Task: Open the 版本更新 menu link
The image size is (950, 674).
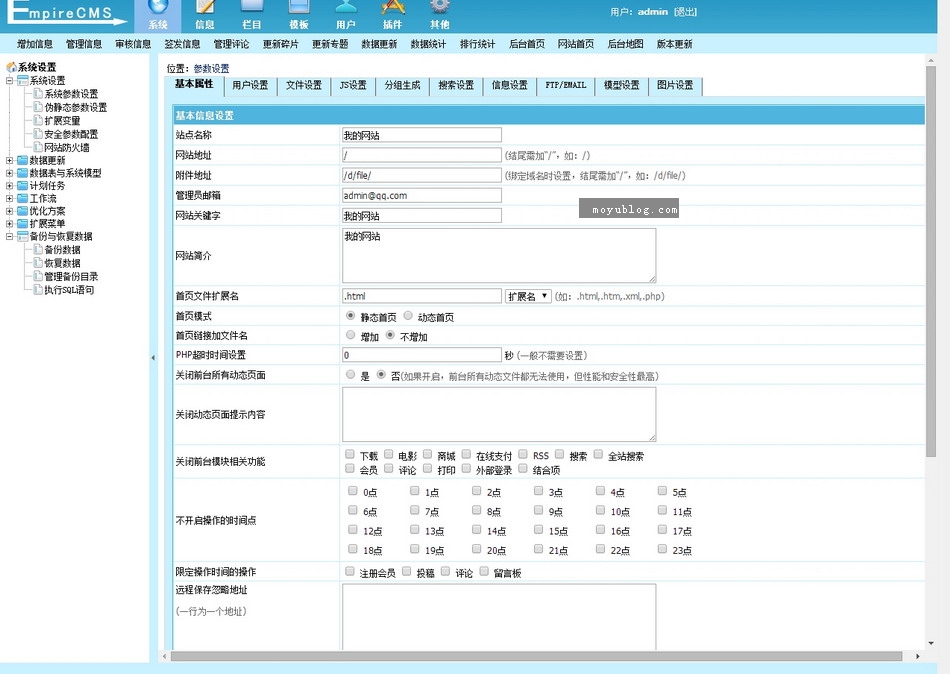Action: coord(674,44)
